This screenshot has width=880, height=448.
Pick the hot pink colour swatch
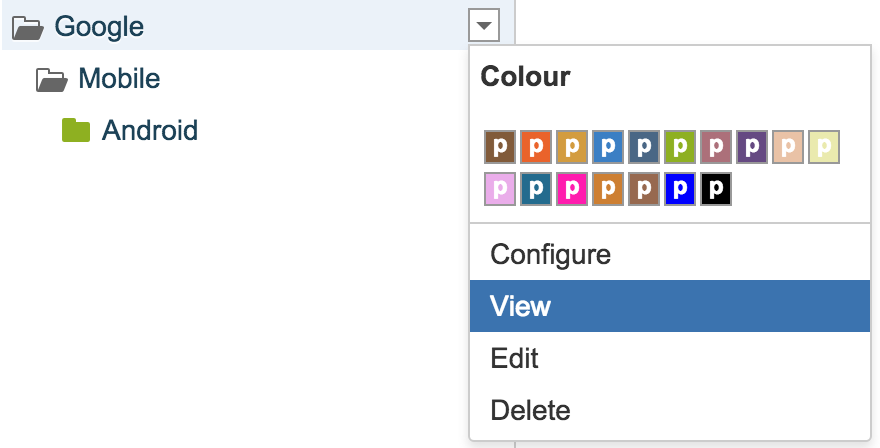click(571, 189)
